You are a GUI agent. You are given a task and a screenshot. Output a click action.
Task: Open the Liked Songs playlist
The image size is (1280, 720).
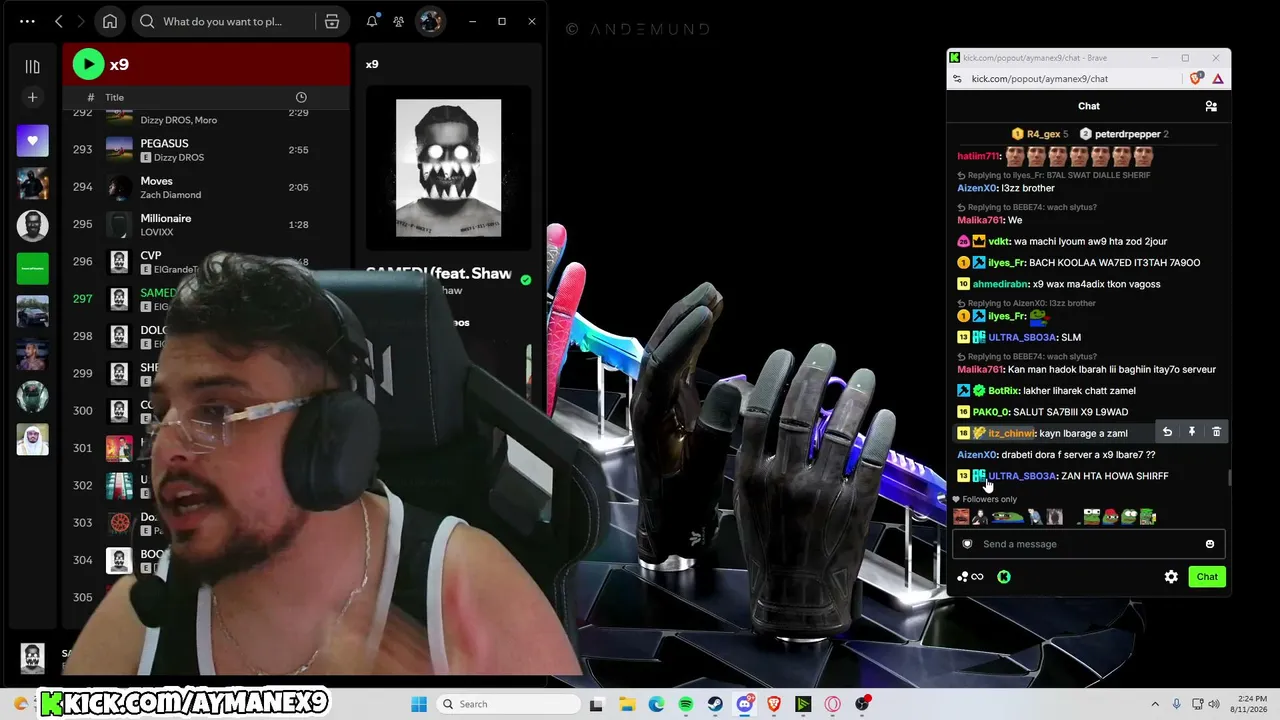coord(32,141)
